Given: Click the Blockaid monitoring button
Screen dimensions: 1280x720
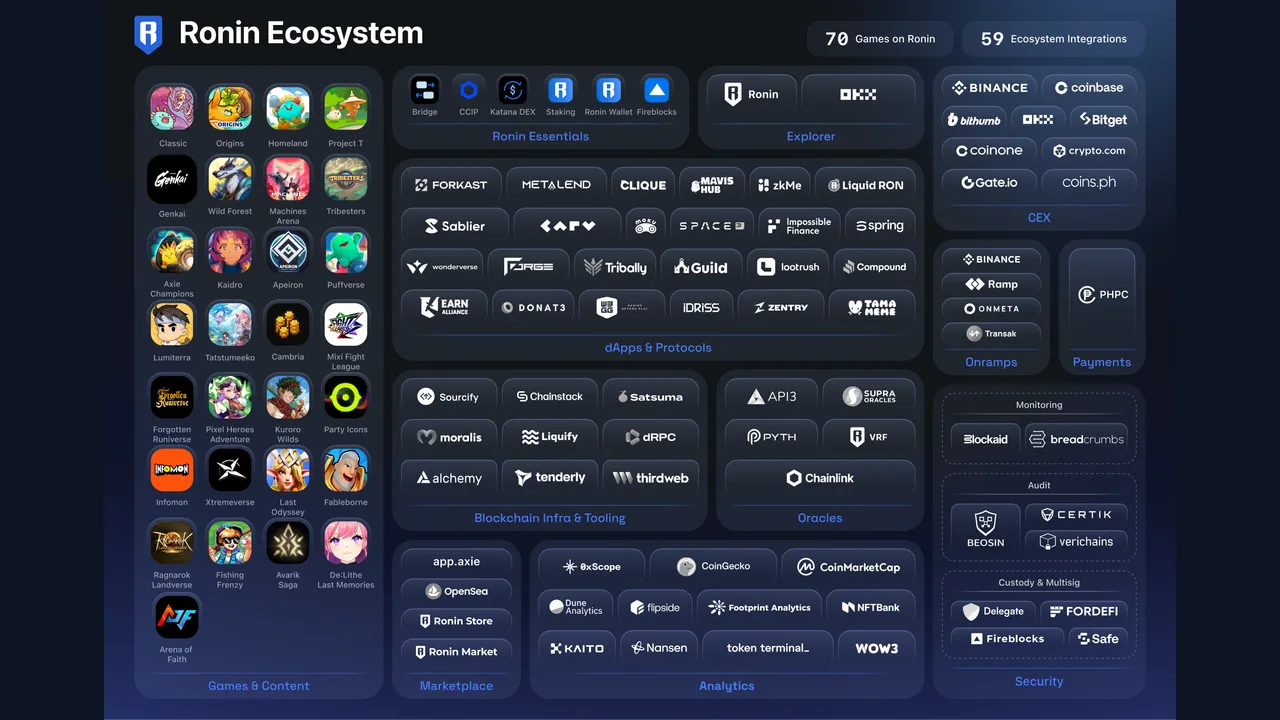Looking at the screenshot, I should [x=986, y=439].
